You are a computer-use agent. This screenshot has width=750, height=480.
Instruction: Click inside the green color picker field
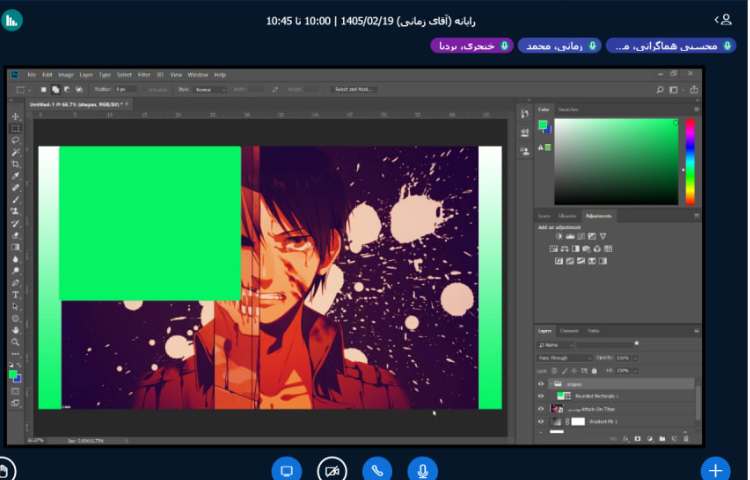(616, 162)
